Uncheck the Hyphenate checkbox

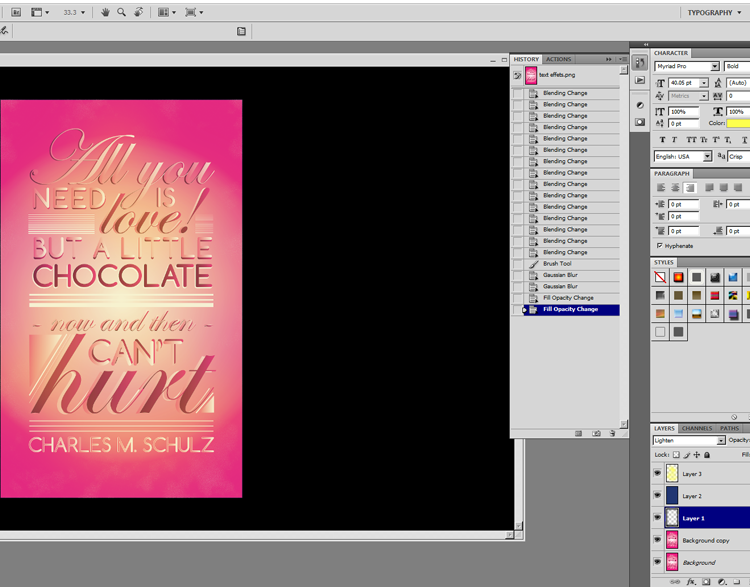[660, 245]
